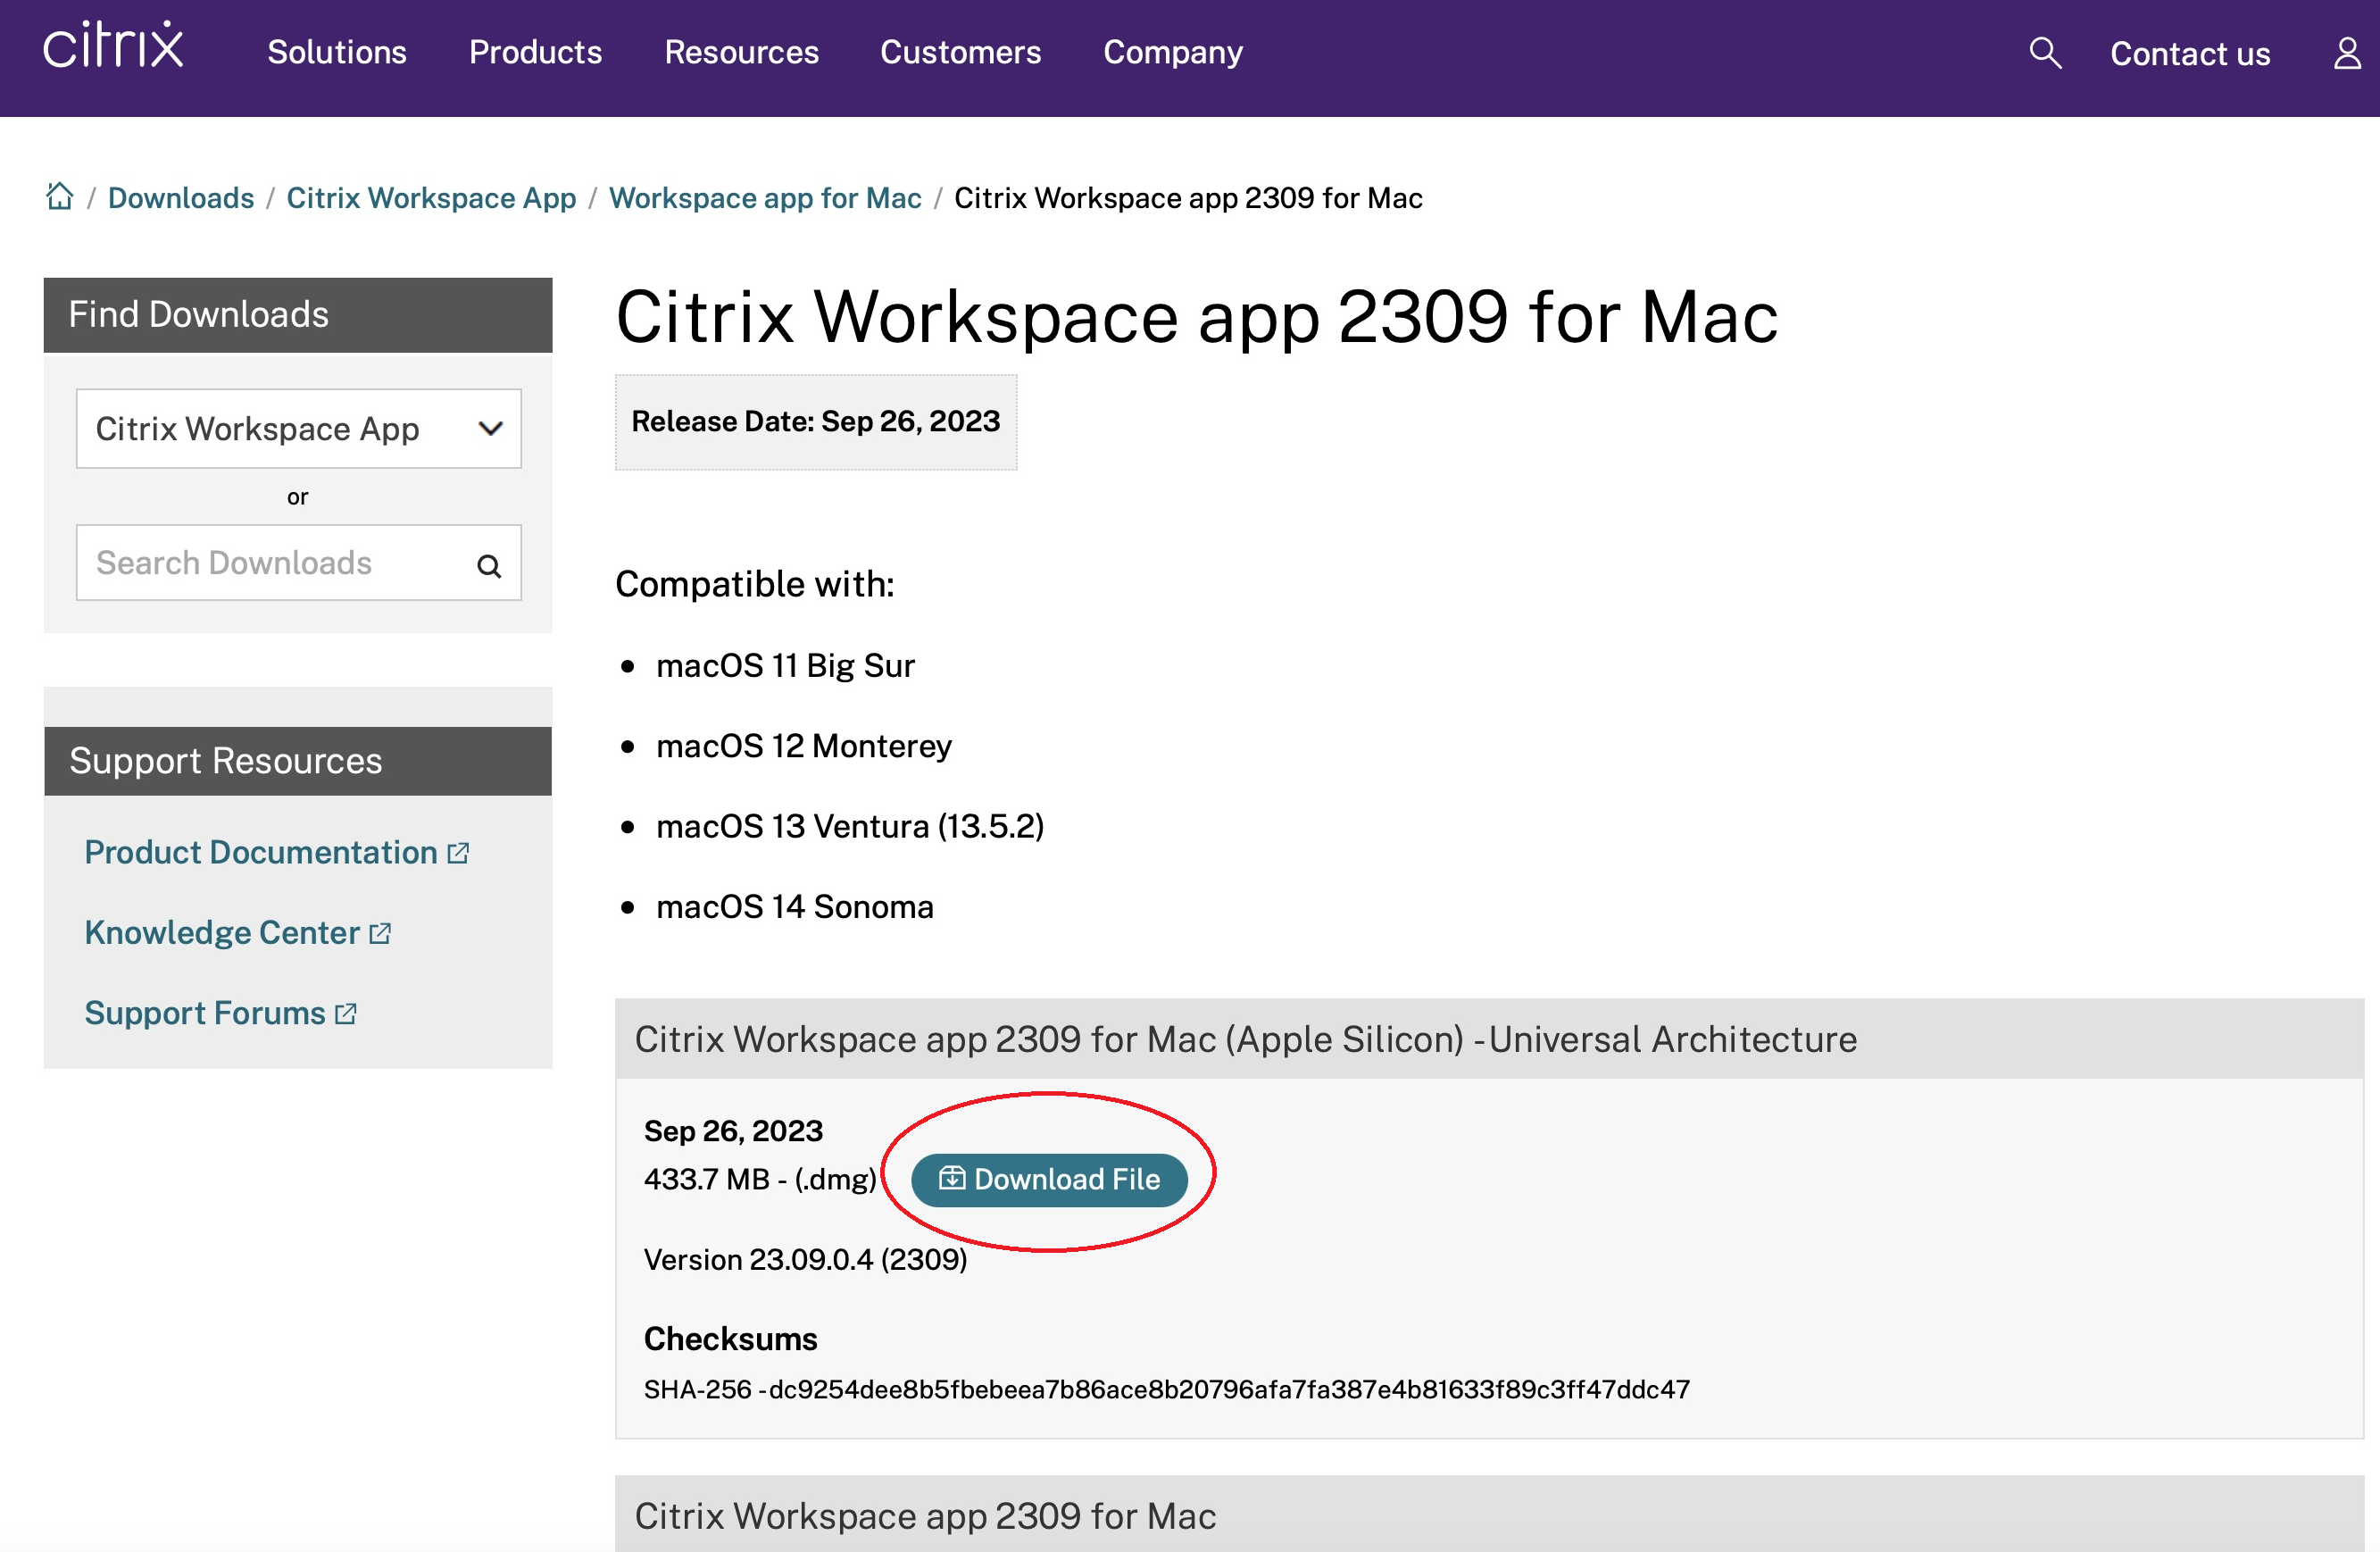Screen dimensions: 2380x1552
Task: Click external link icon beside Support Forums
Action: pyautogui.click(x=346, y=1014)
